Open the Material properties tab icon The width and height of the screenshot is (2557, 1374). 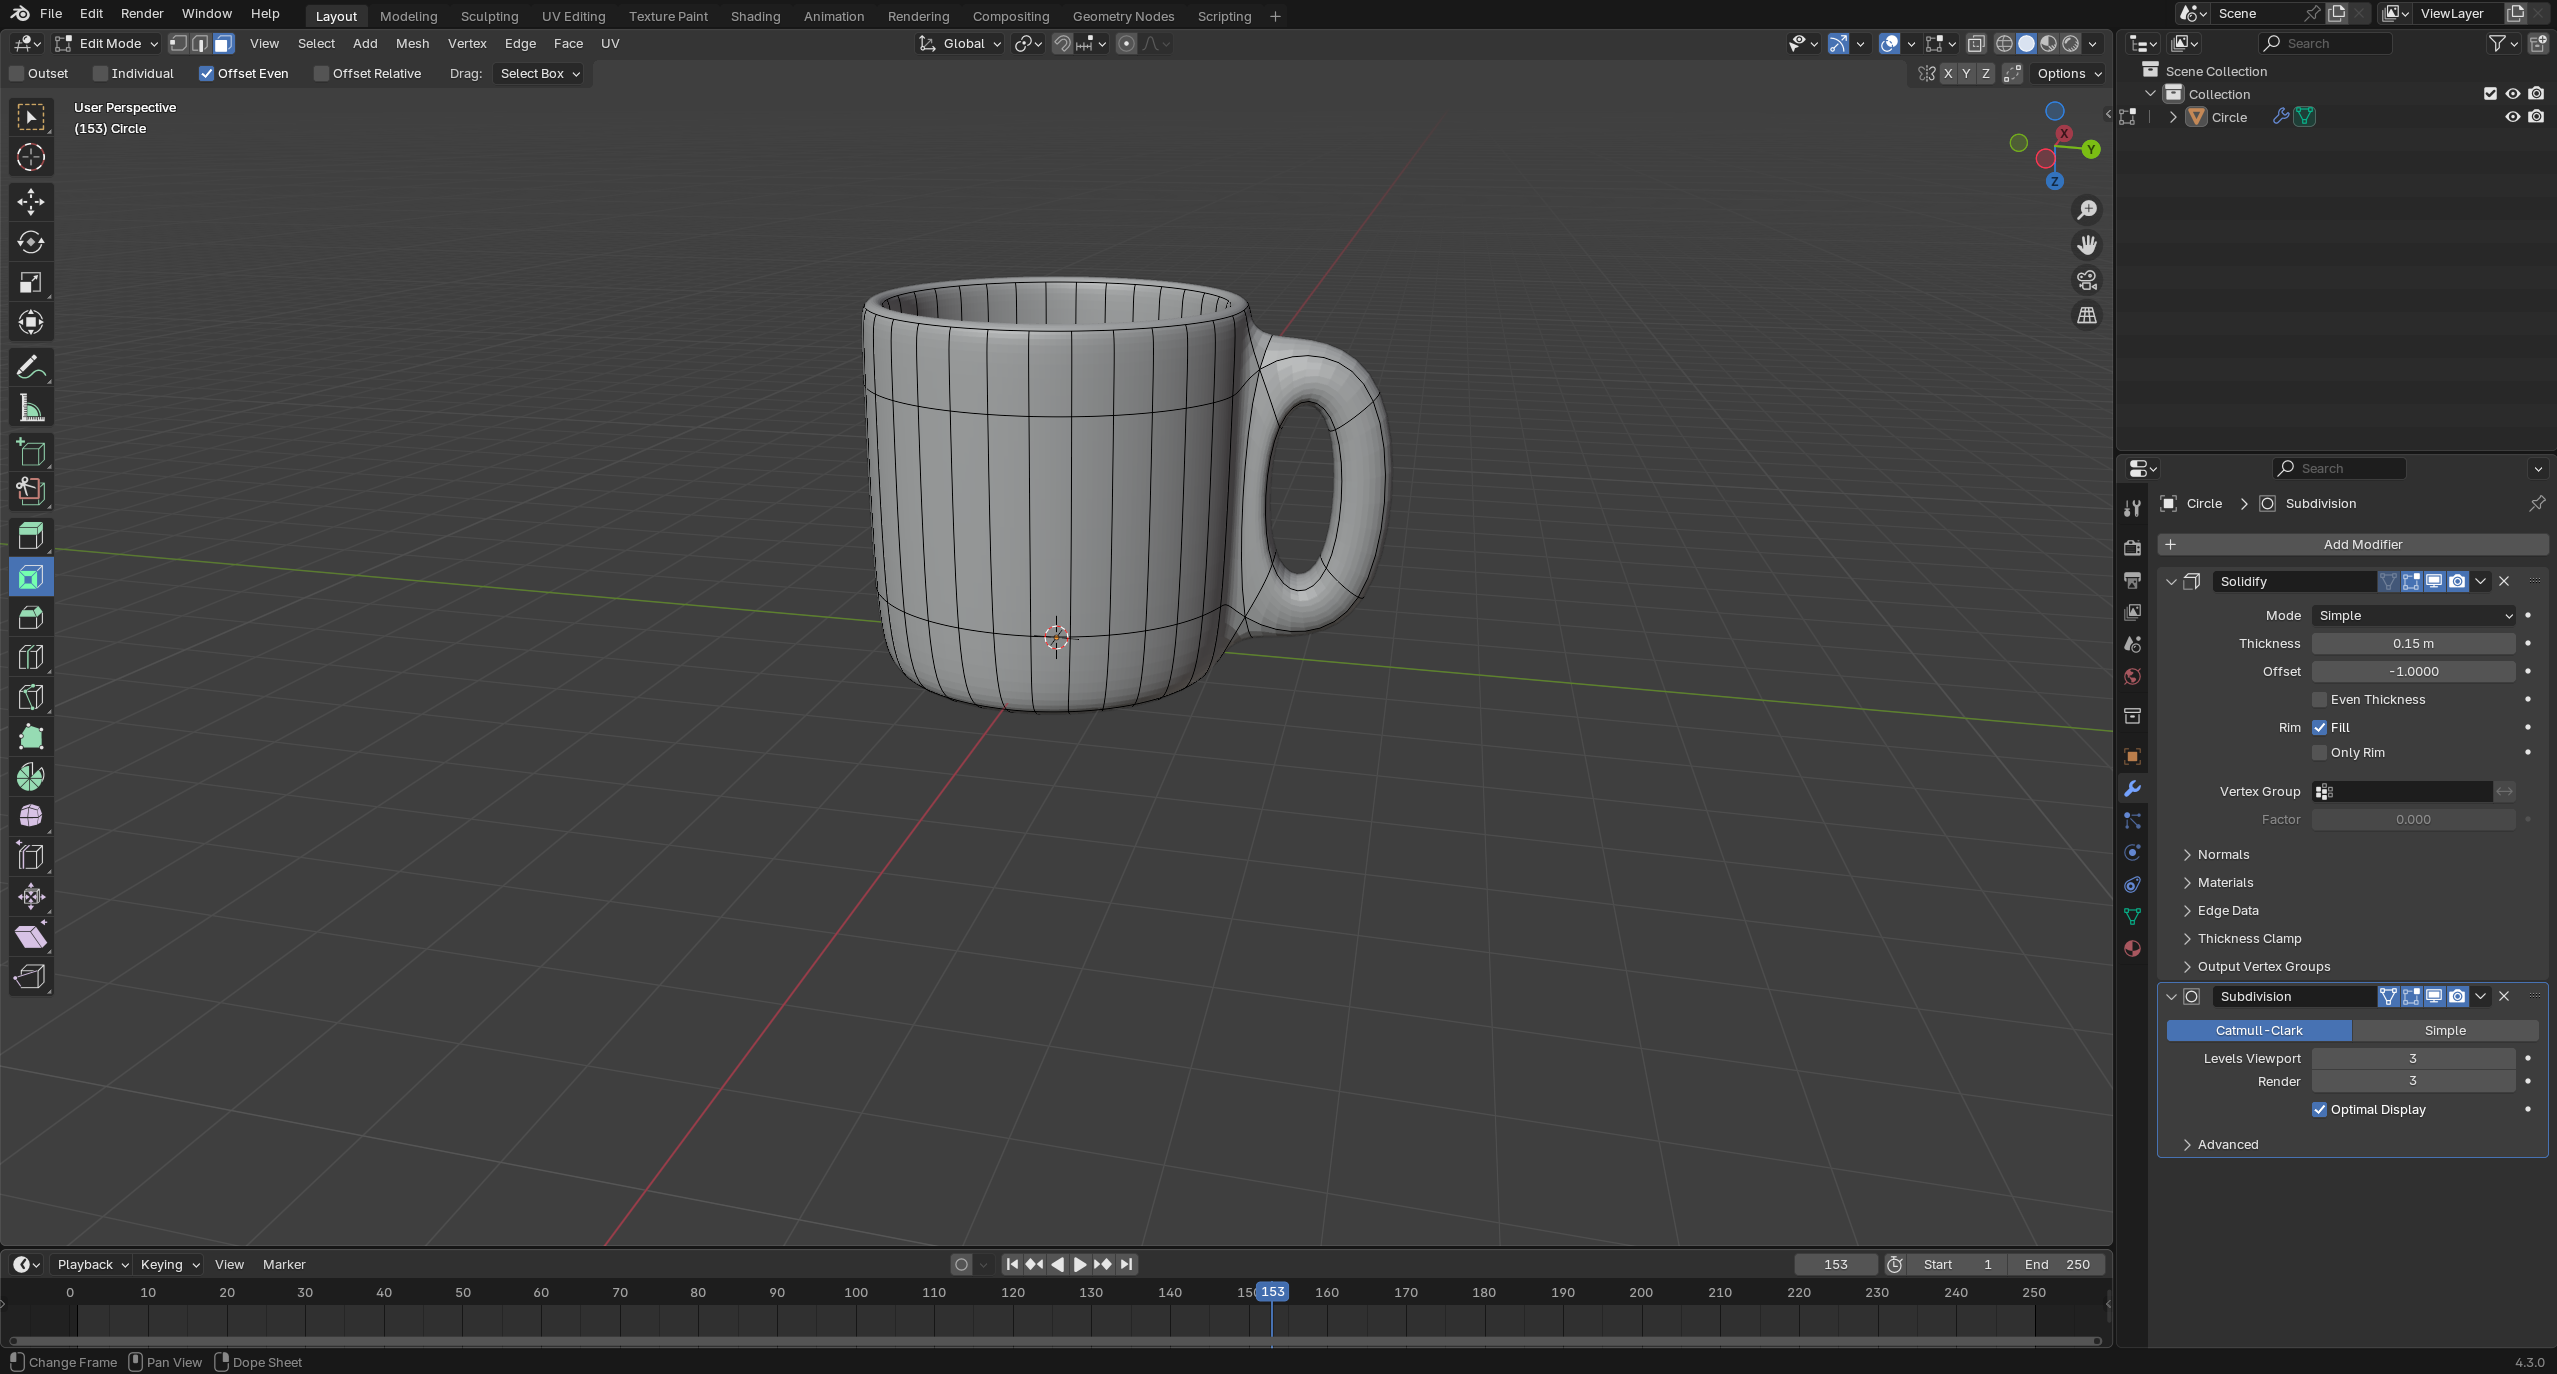pyautogui.click(x=2132, y=948)
